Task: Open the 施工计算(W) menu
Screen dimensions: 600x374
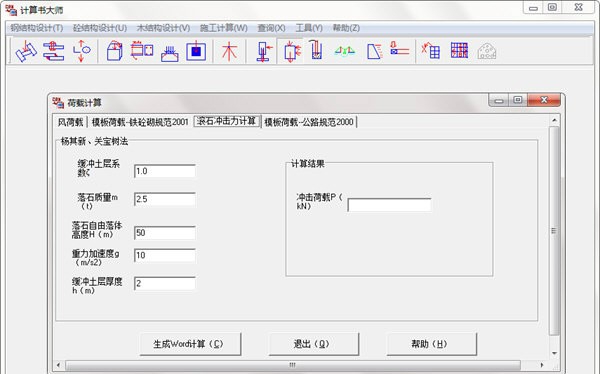Action: click(223, 28)
